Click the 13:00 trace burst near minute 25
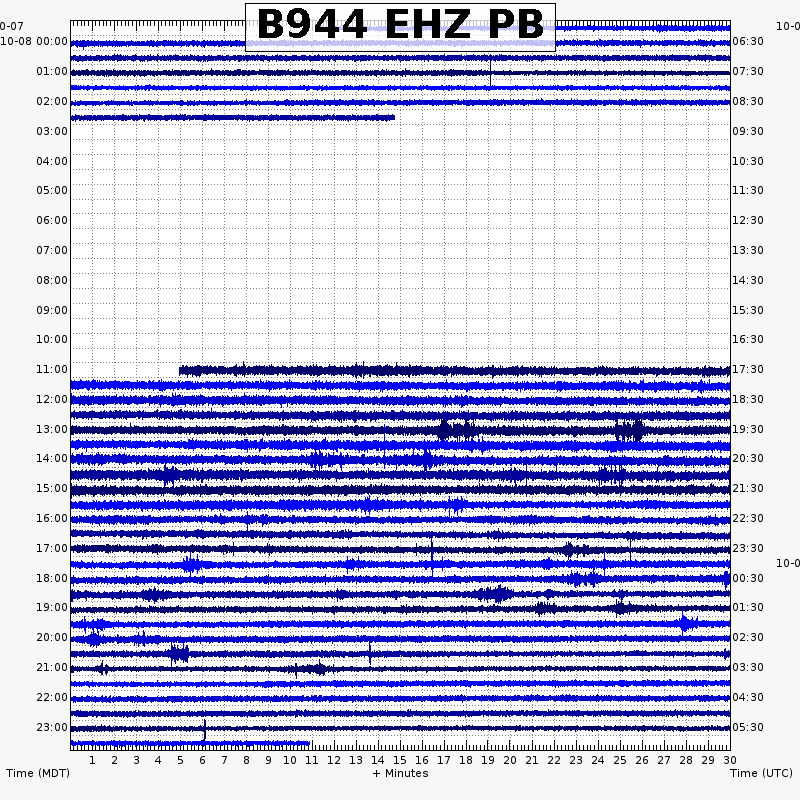This screenshot has width=800, height=800. click(x=630, y=430)
